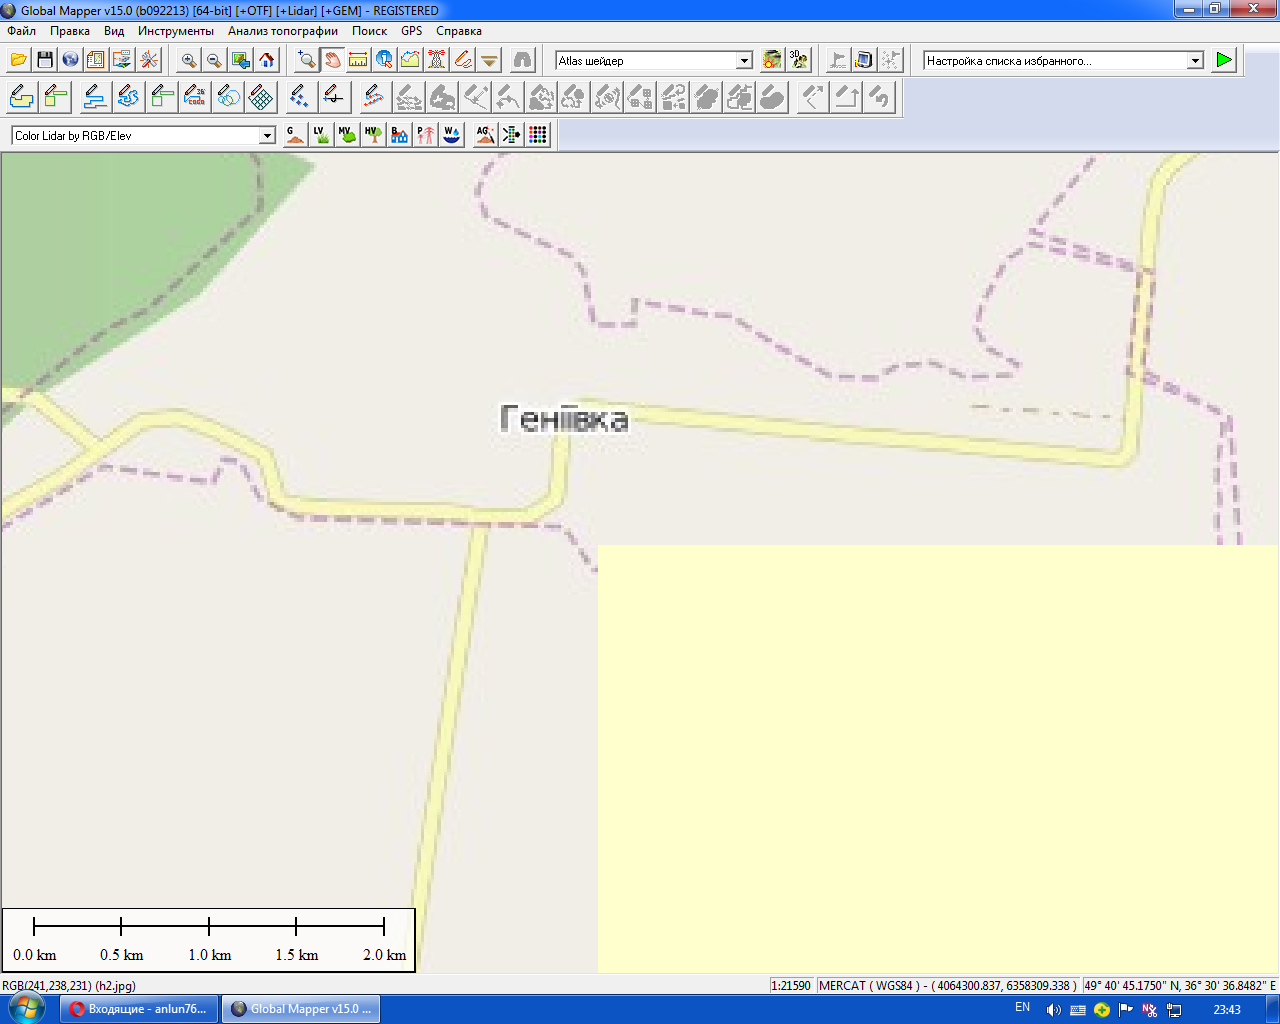This screenshot has height=1024, width=1280.
Task: Toggle Lidar Ground points filter button
Action: pyautogui.click(x=294, y=135)
